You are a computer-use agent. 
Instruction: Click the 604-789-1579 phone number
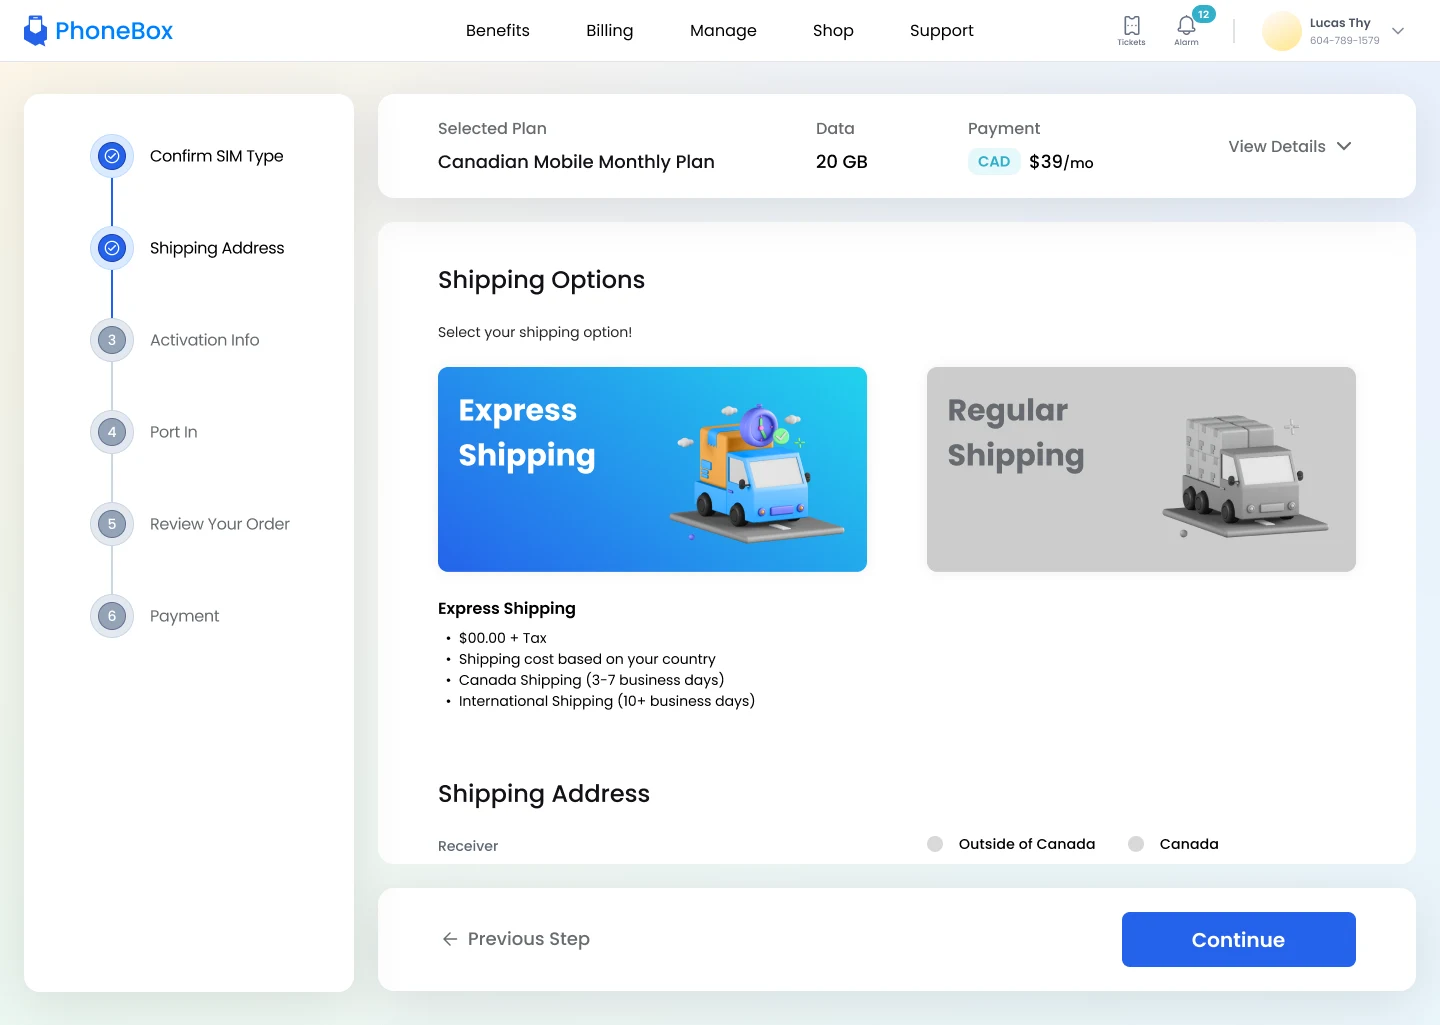tap(1345, 41)
